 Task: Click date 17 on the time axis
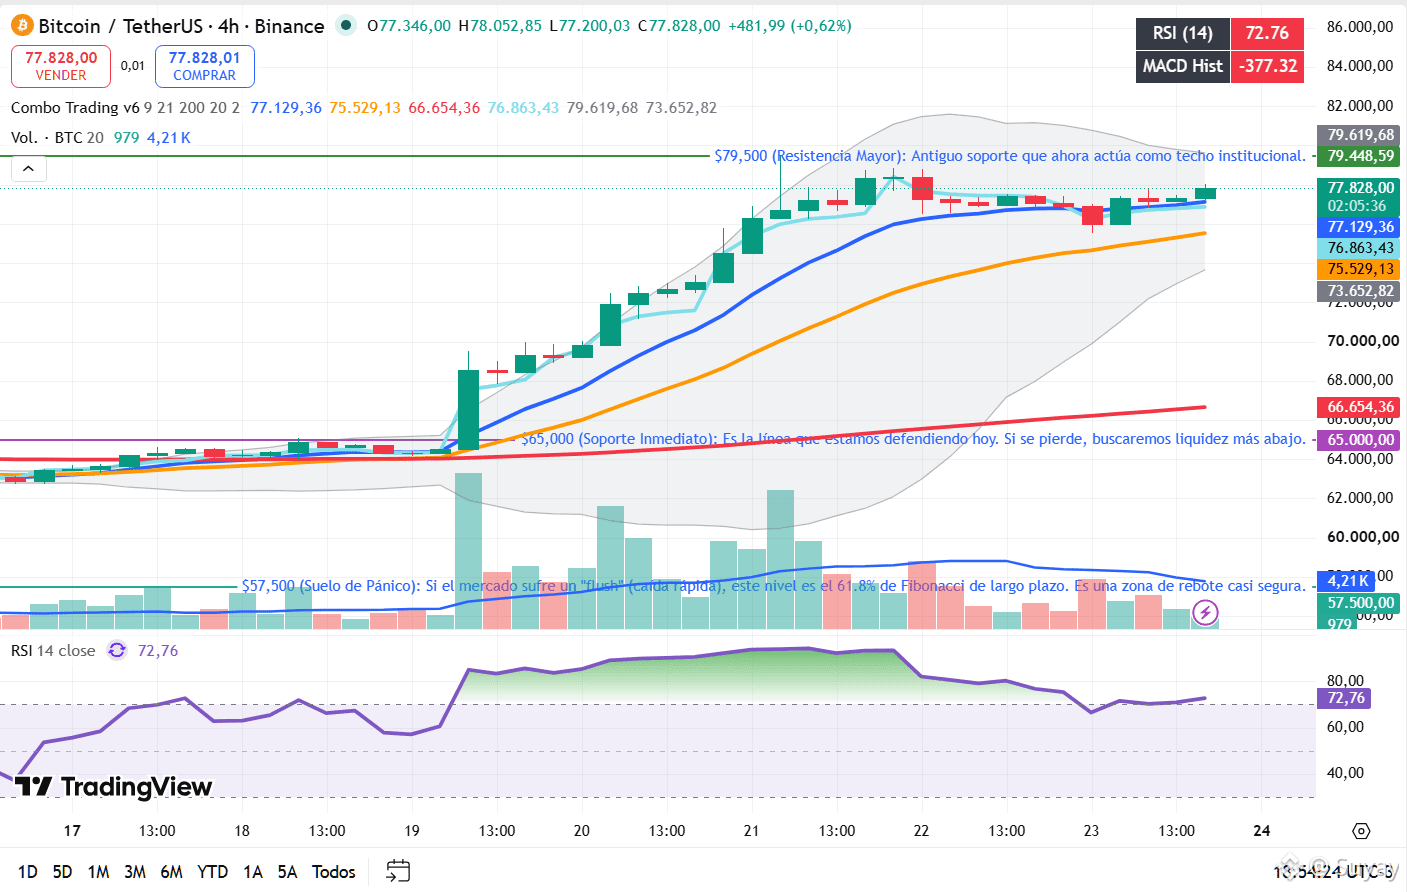(x=72, y=831)
